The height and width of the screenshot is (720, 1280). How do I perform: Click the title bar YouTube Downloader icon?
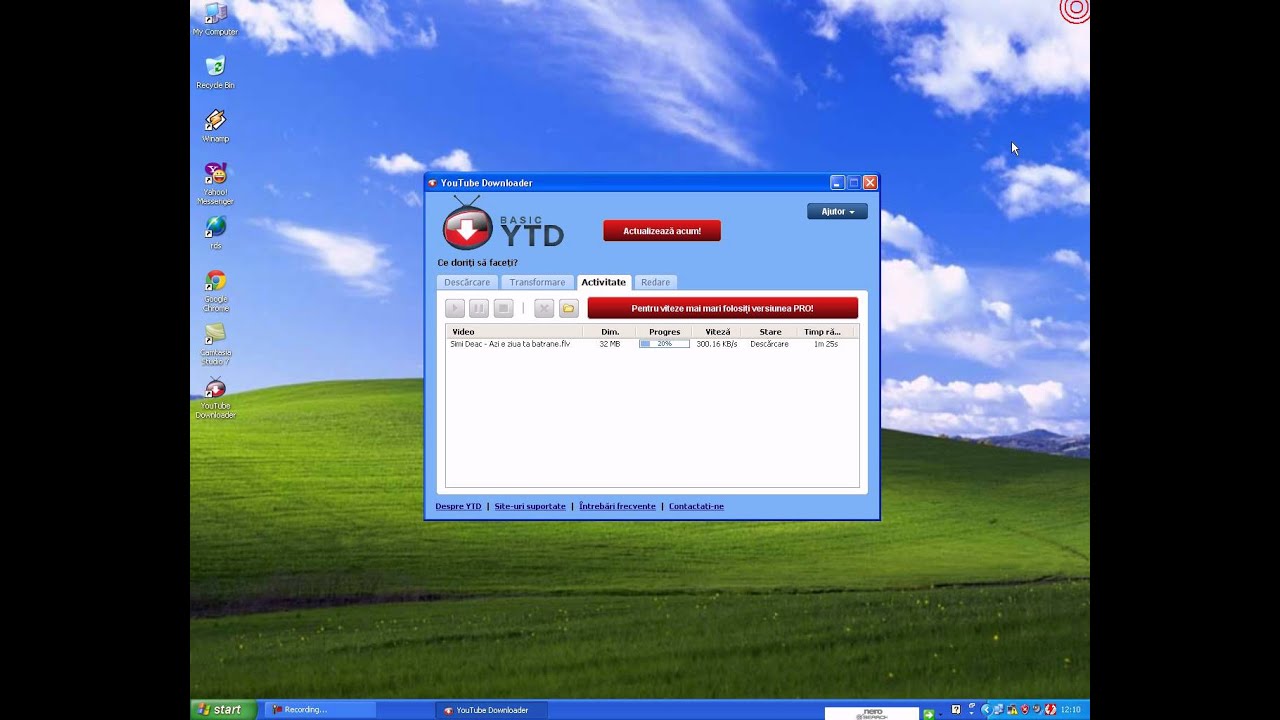(433, 183)
